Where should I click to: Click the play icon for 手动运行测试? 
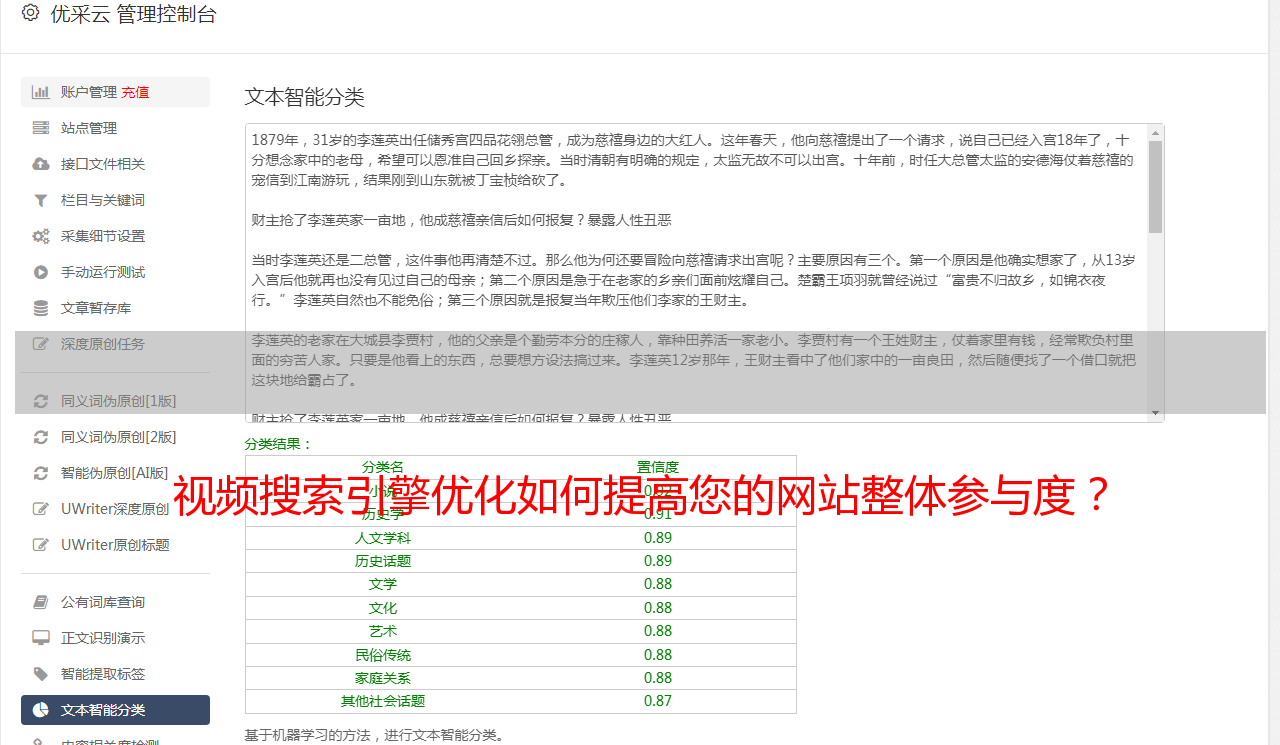tap(41, 272)
